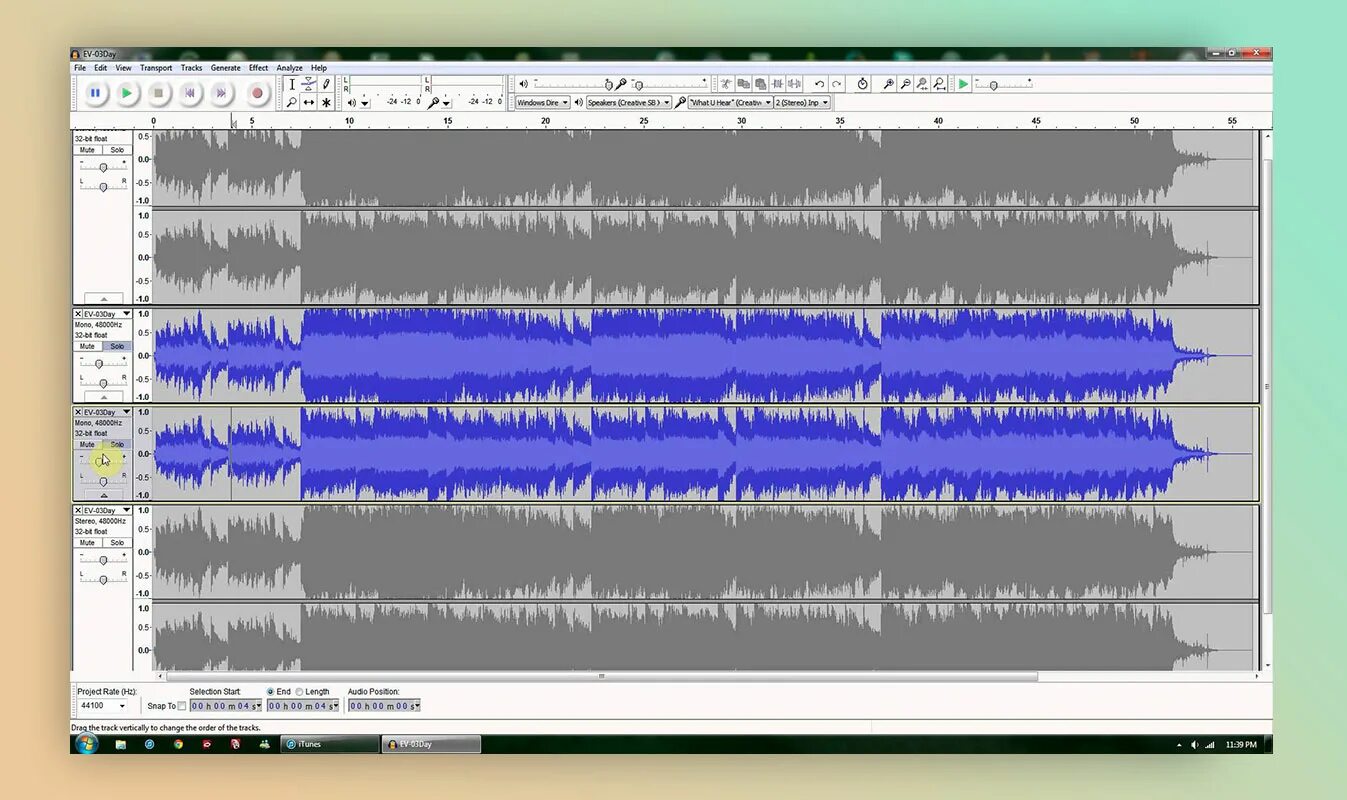Image resolution: width=1347 pixels, height=800 pixels.
Task: Close the Stereo, 48000Hz track with its X
Action: tap(78, 510)
